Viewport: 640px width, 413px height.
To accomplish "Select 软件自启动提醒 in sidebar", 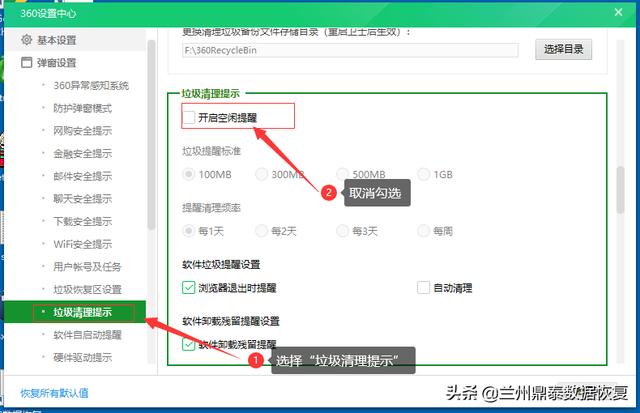I will (x=87, y=335).
